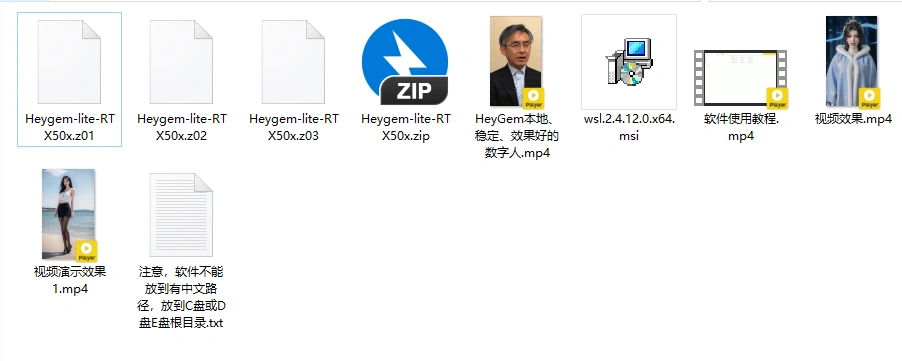Click the file name Heygem-lite-RTX50x.z01
Image resolution: width=902 pixels, height=361 pixels.
[70, 128]
